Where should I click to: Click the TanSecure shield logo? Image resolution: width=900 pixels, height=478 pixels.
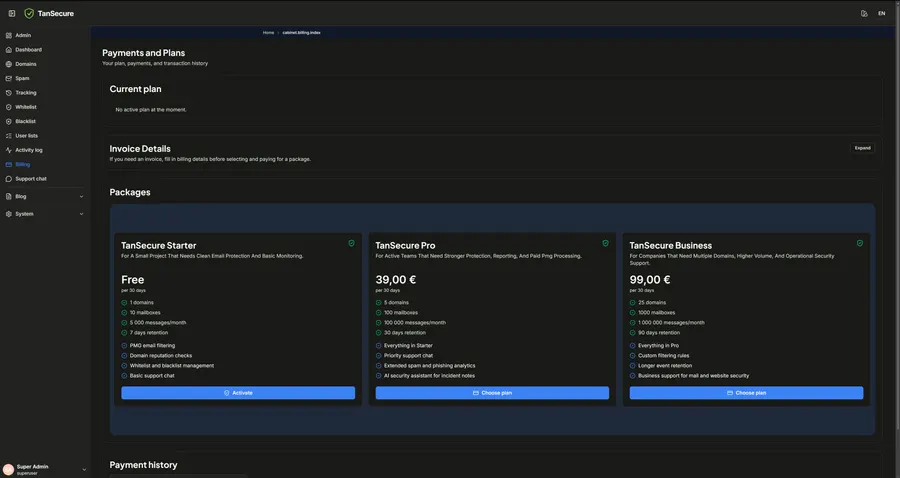coord(29,13)
